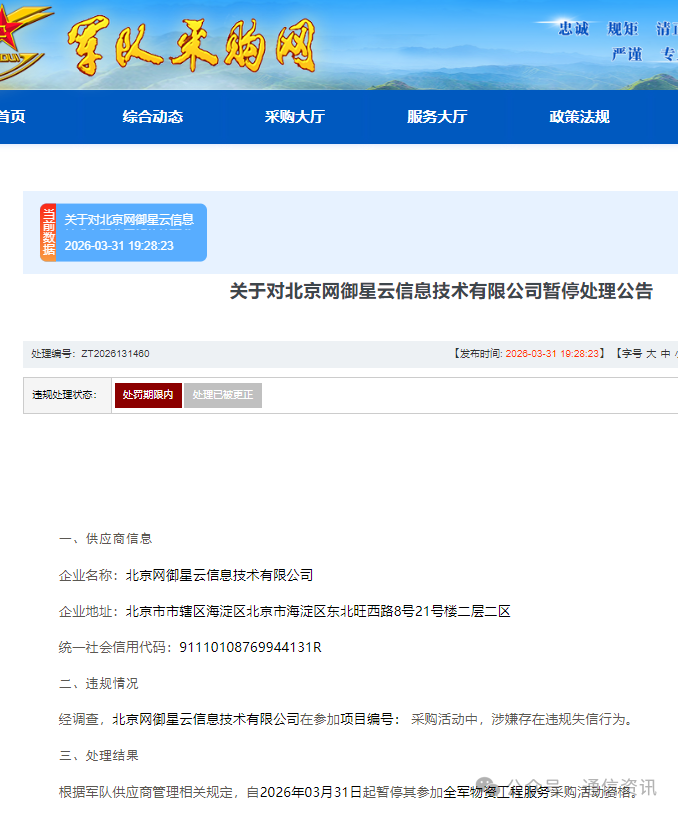Viewport: 678px width, 814px height.
Task: Click the processing number ZT2026131460
Action: click(115, 354)
